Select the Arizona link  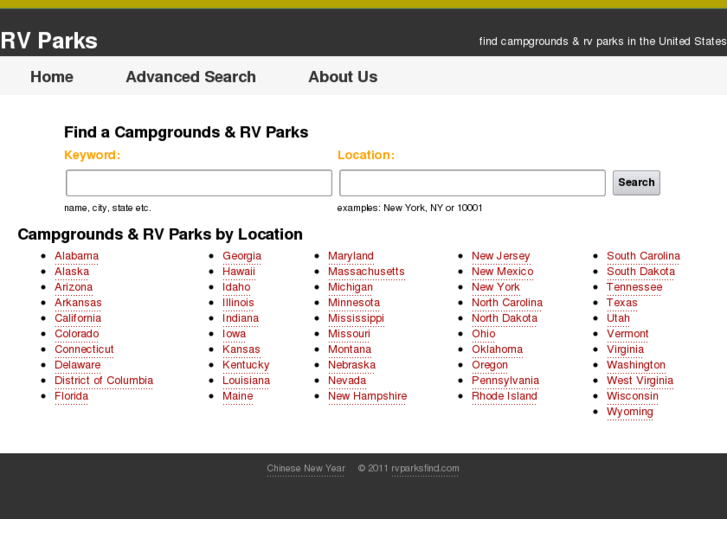coord(74,287)
